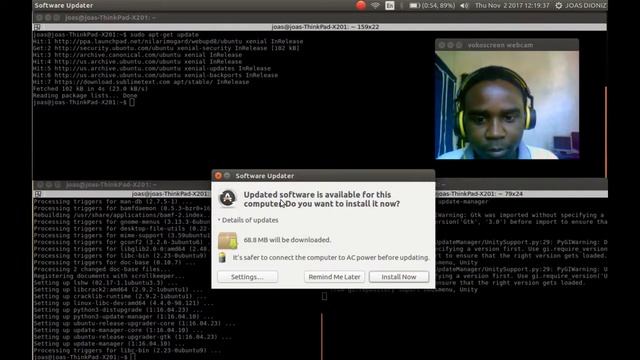Open the sound volume menu
Image resolution: width=640 pixels, height=360 pixels.
(x=464, y=5)
